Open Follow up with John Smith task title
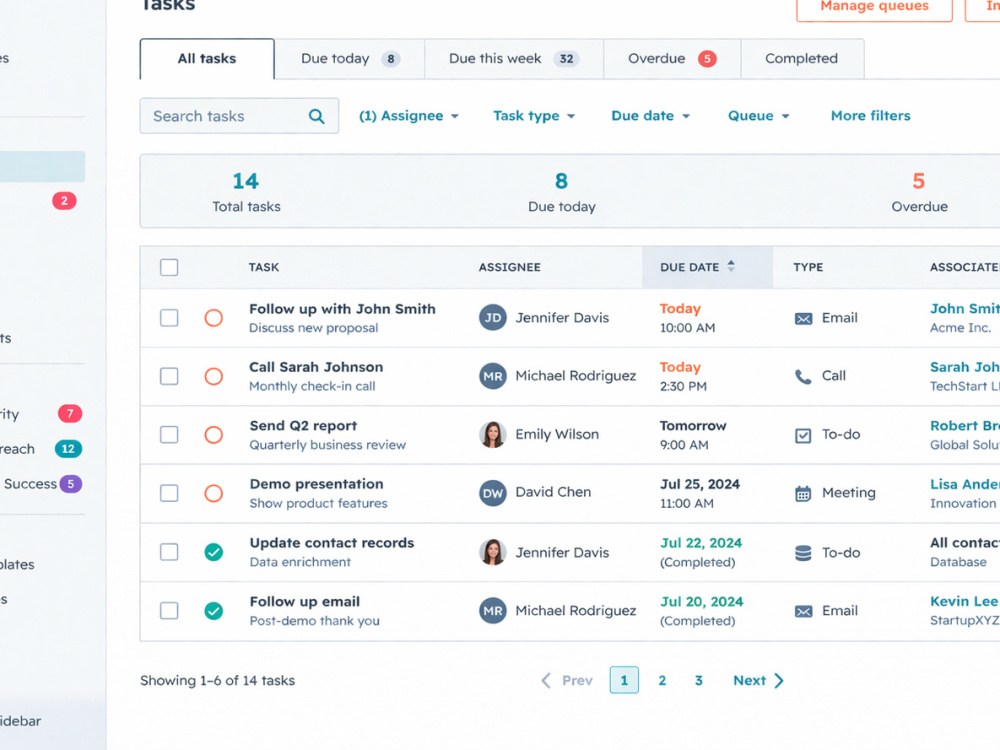 pyautogui.click(x=342, y=309)
